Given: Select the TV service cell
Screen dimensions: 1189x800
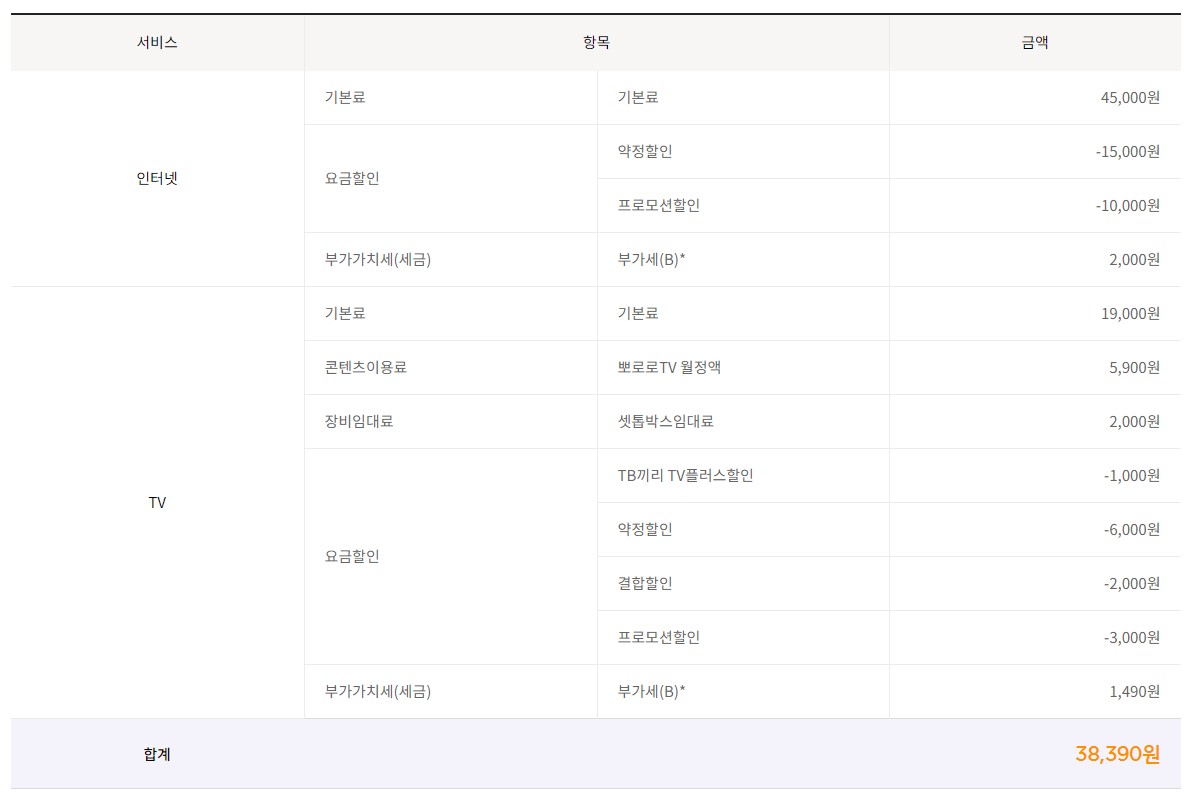Looking at the screenshot, I should click(x=157, y=503).
